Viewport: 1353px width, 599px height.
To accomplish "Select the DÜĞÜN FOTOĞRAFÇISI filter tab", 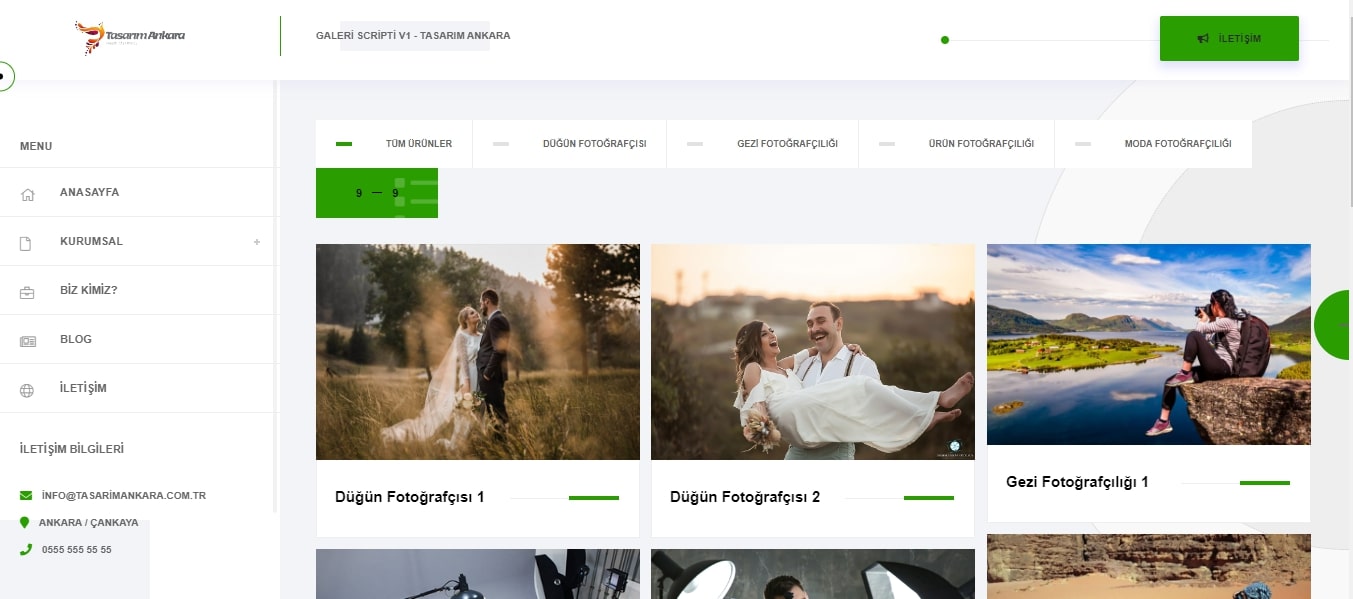I will tap(570, 144).
